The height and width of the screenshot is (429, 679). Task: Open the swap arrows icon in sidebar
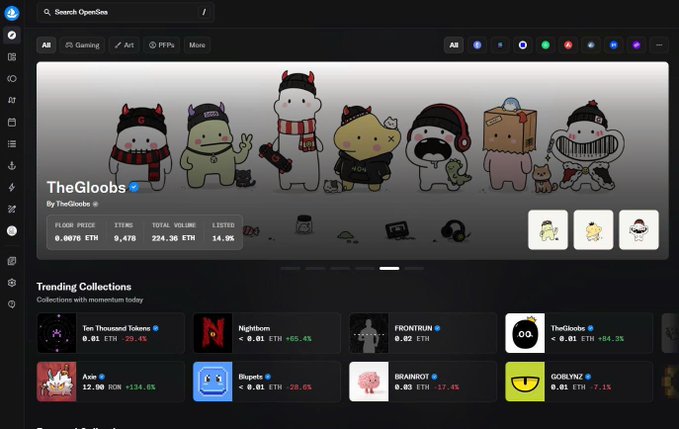12,100
